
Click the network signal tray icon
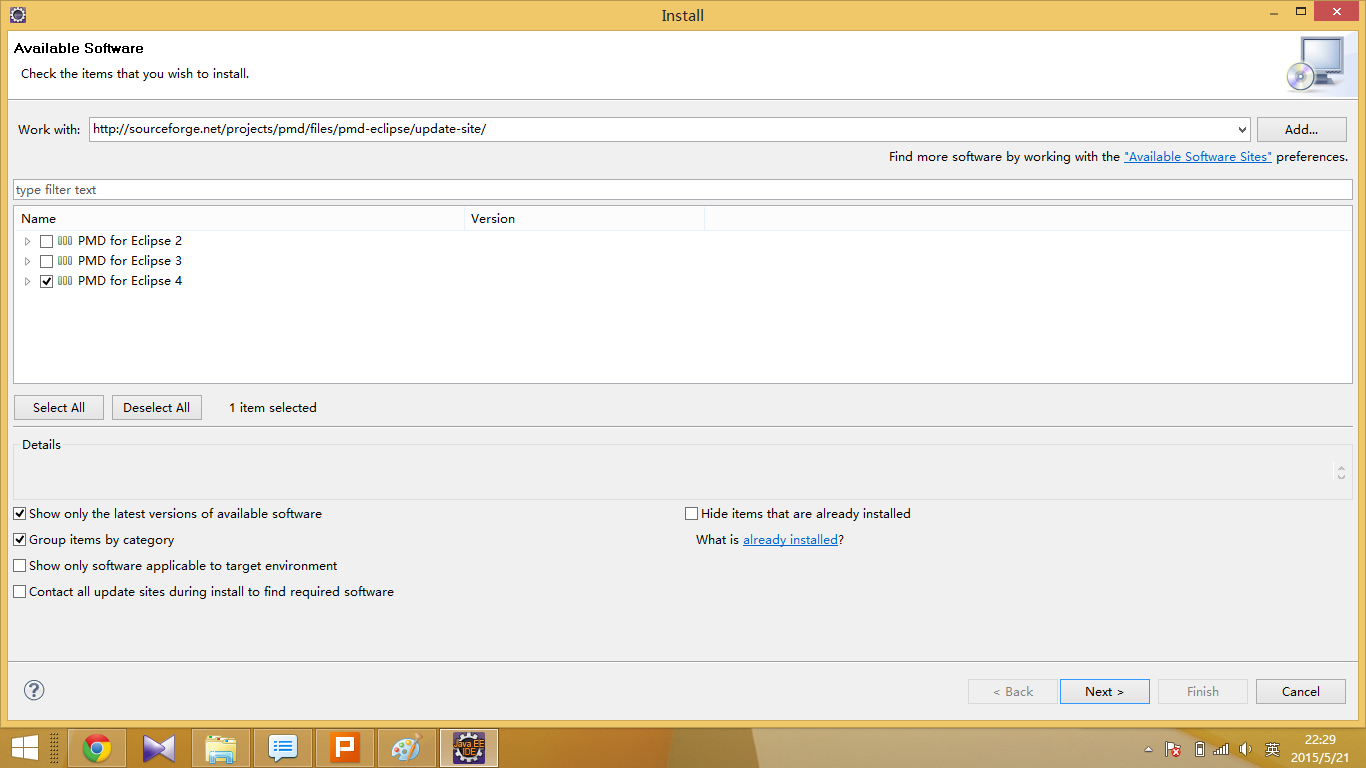coord(1221,749)
